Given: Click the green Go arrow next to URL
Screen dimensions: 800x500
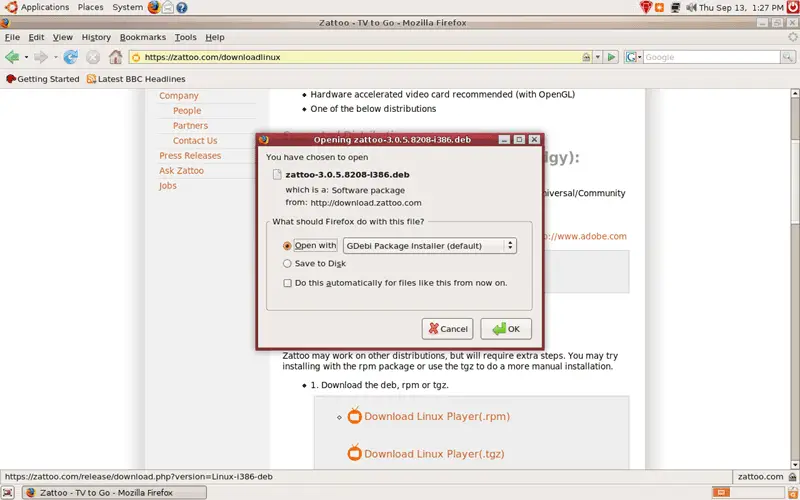Looking at the screenshot, I should (611, 57).
